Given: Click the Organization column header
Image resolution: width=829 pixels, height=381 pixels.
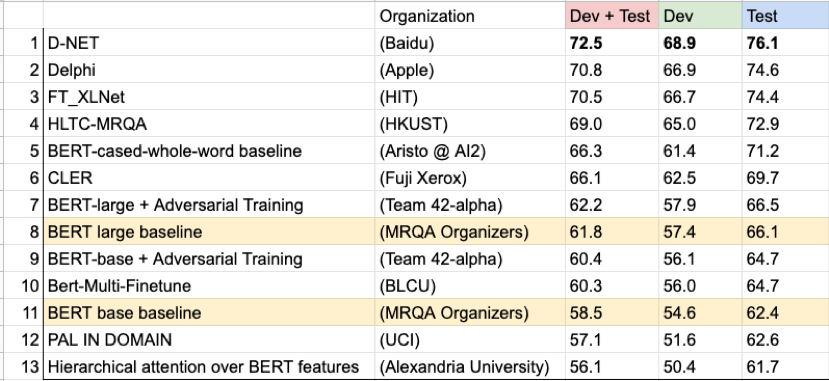Looking at the screenshot, I should 470,16.
